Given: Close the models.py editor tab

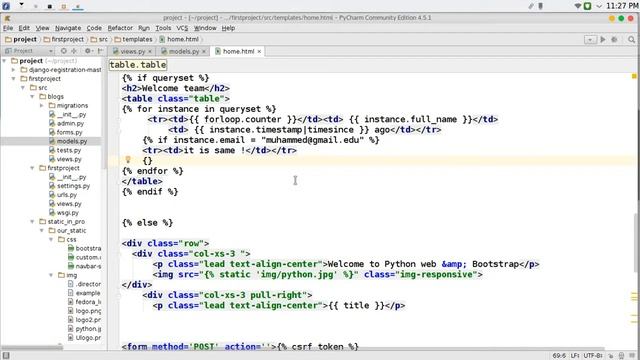Looking at the screenshot, I should [x=204, y=51].
